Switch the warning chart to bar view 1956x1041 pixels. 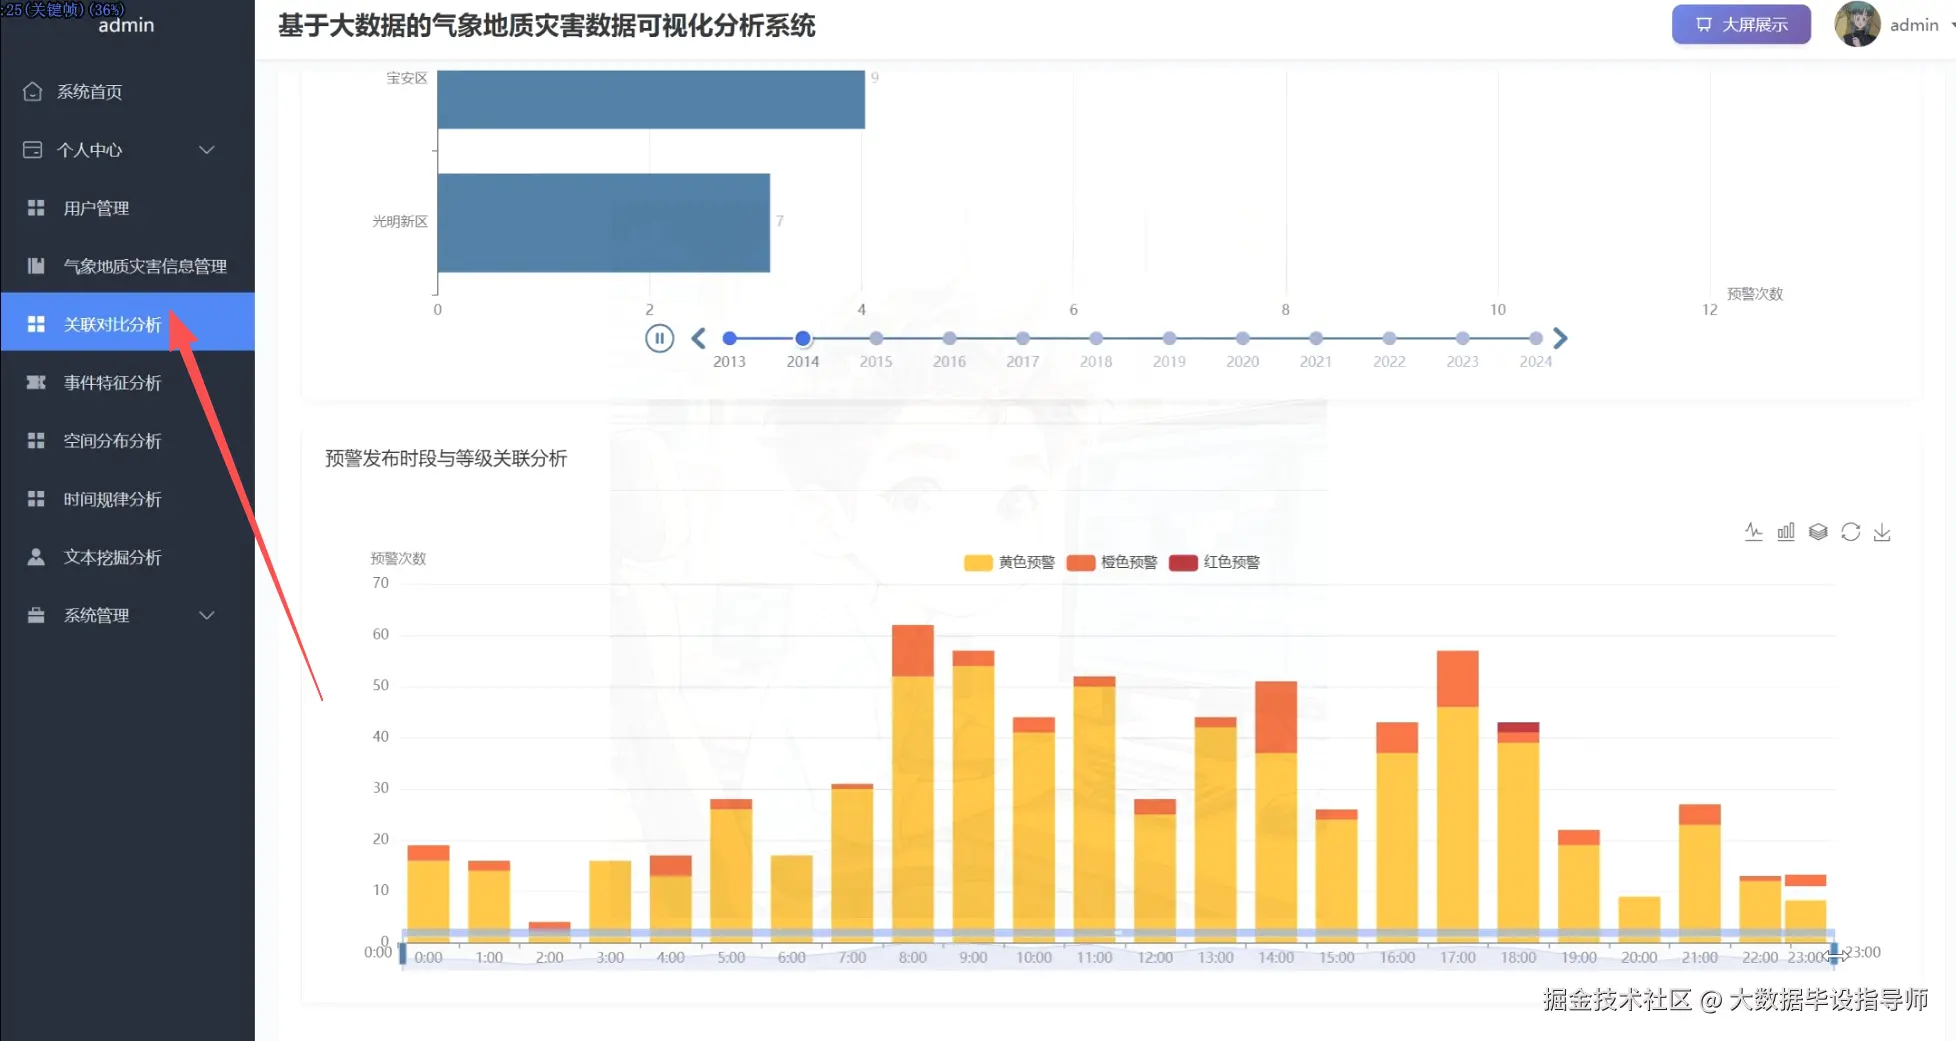coord(1786,531)
